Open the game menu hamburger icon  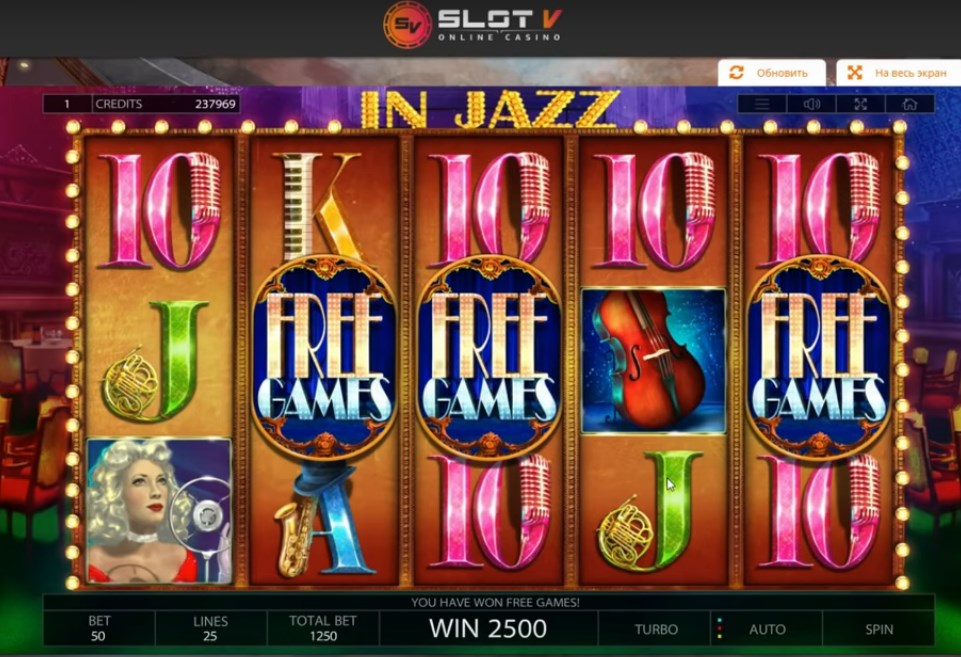tap(762, 104)
